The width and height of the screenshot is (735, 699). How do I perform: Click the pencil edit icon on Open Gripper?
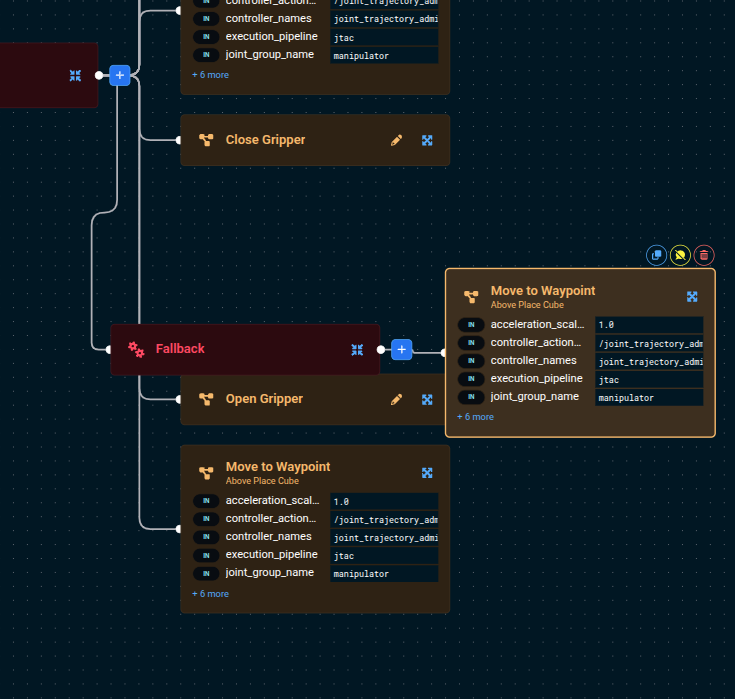point(396,399)
